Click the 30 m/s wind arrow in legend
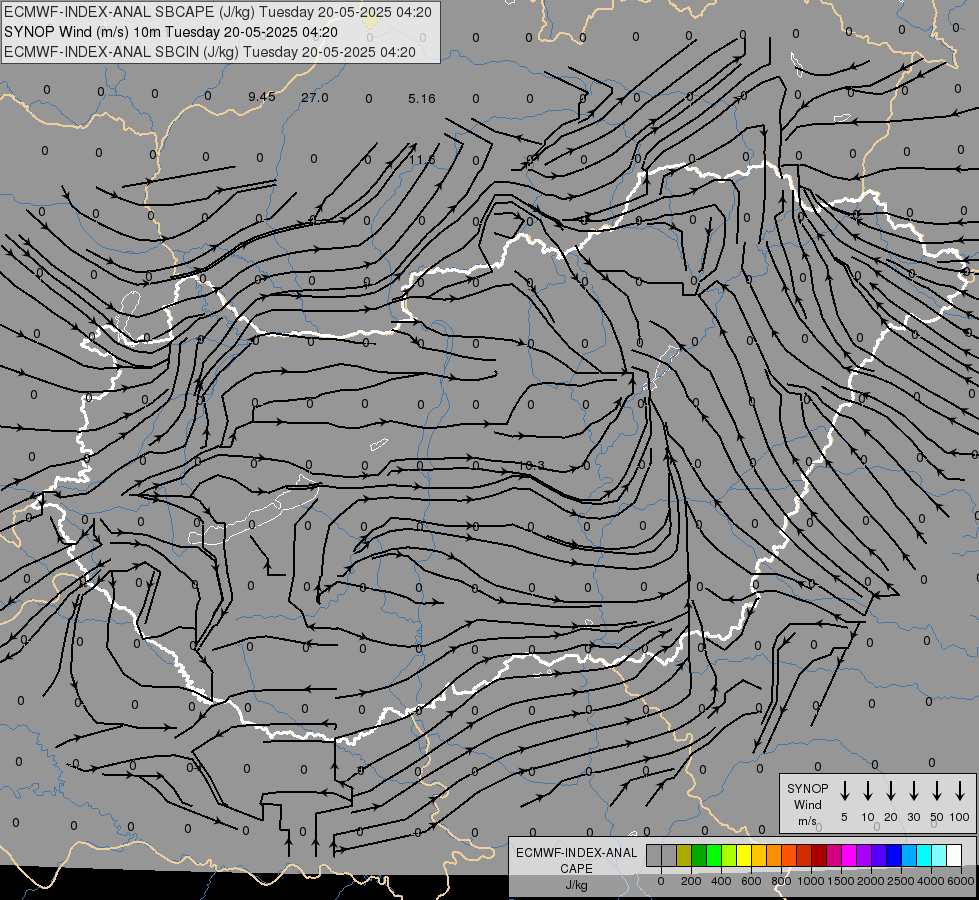 click(x=913, y=791)
